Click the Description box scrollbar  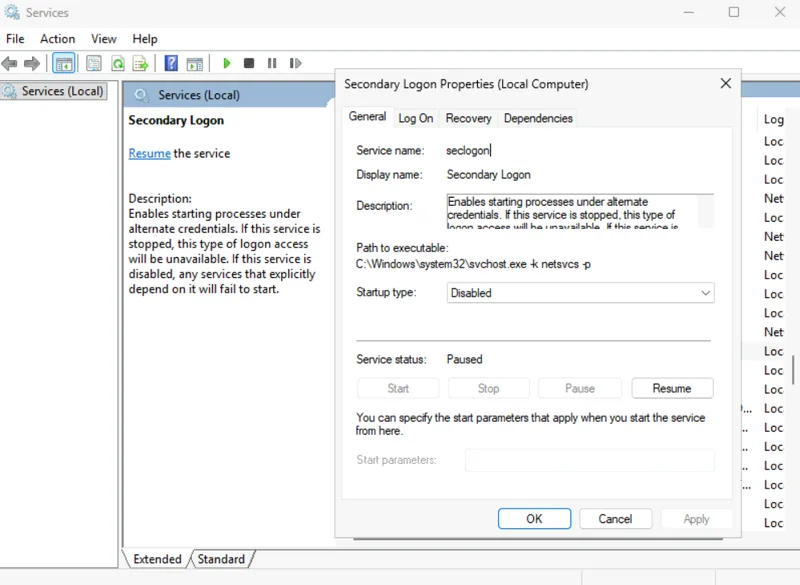click(706, 211)
